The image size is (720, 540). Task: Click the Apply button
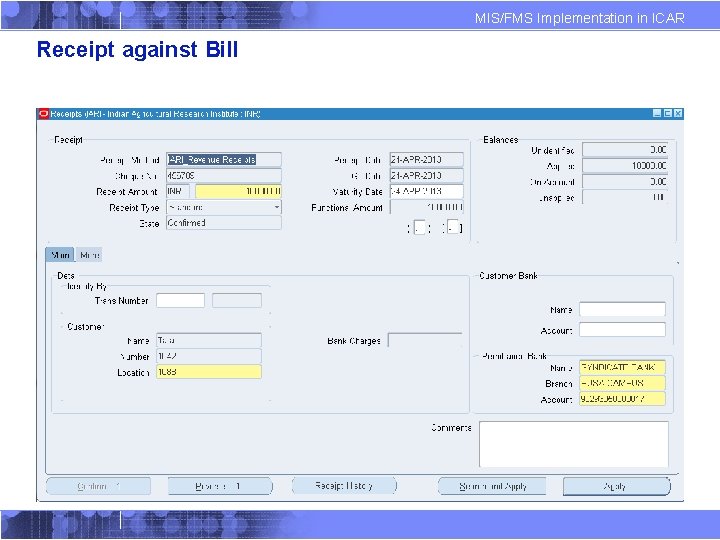pyautogui.click(x=616, y=486)
